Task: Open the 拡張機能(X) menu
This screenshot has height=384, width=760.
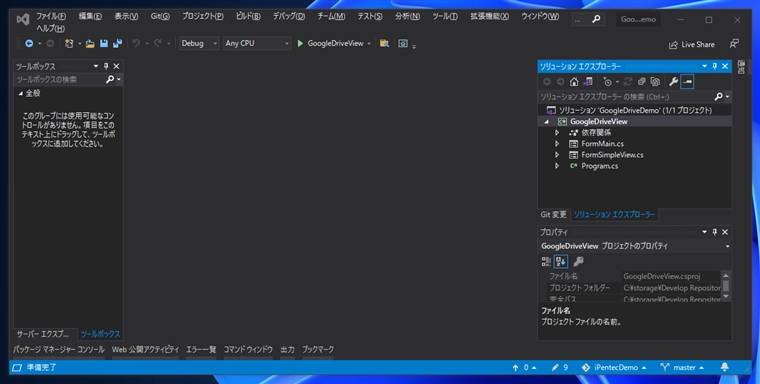Action: tap(490, 16)
